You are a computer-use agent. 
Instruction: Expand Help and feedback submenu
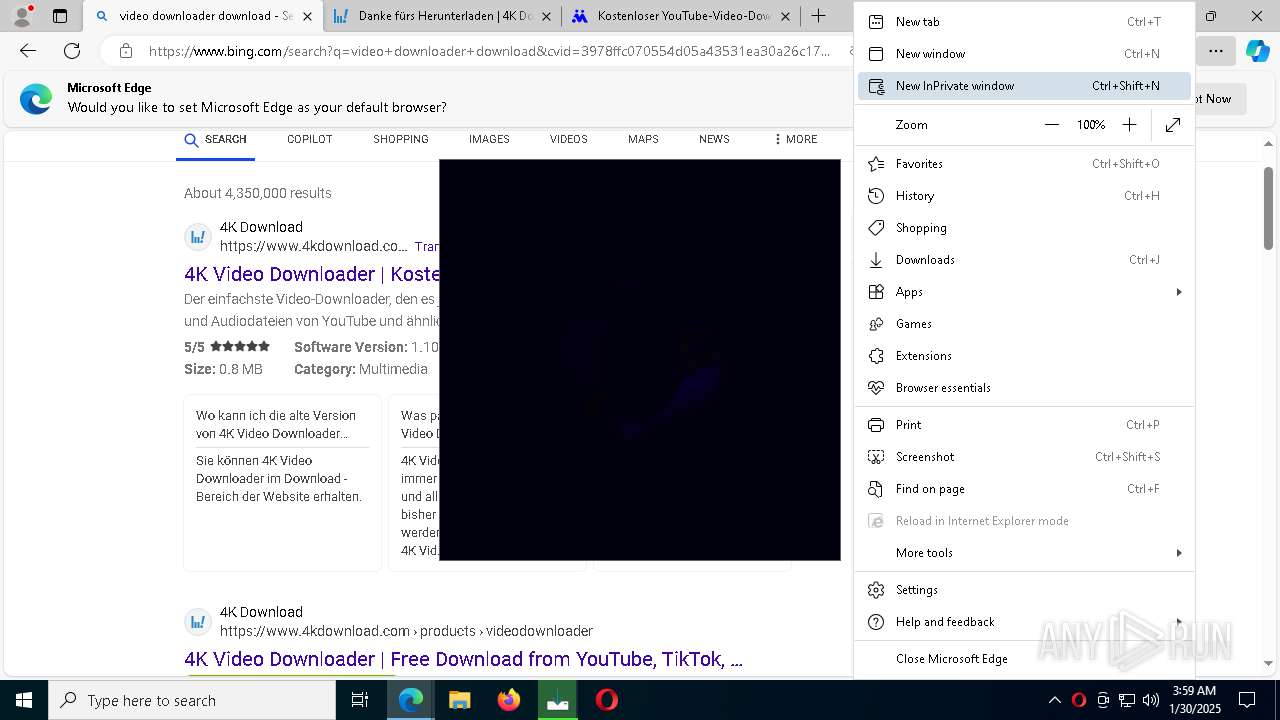(x=1024, y=622)
